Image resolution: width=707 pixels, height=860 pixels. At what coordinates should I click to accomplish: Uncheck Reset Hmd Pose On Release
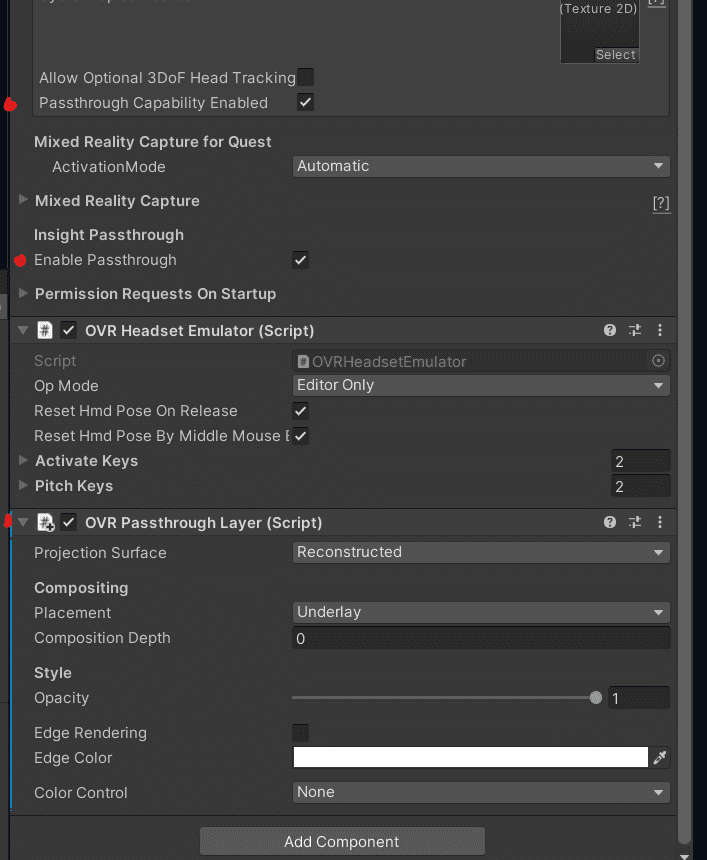click(301, 411)
